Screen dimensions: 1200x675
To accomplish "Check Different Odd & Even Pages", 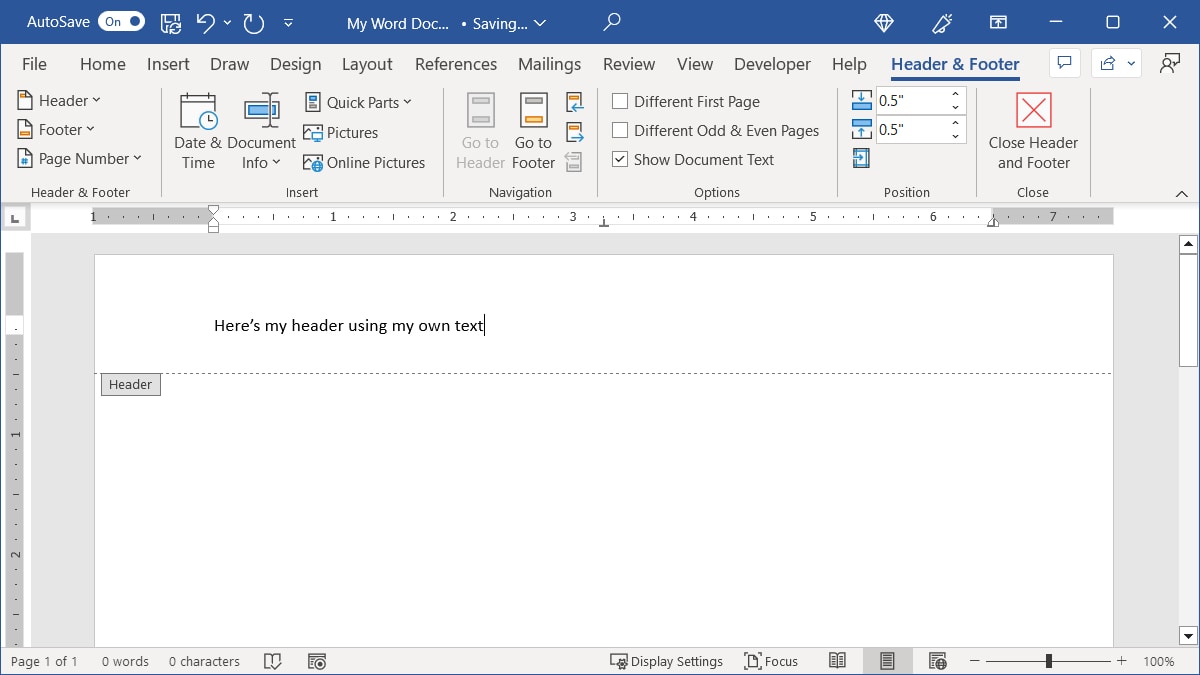I will 620,130.
